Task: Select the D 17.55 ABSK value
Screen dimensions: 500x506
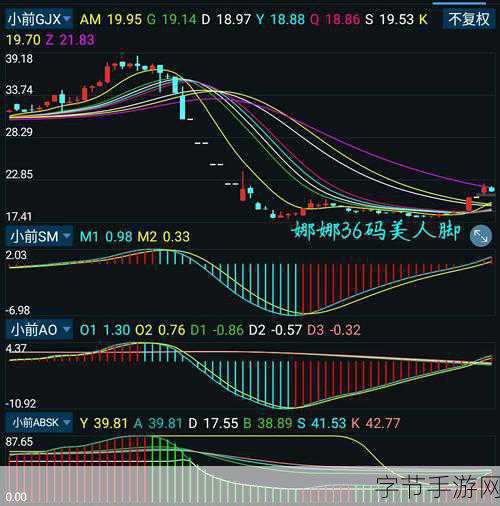Action: click(x=213, y=423)
